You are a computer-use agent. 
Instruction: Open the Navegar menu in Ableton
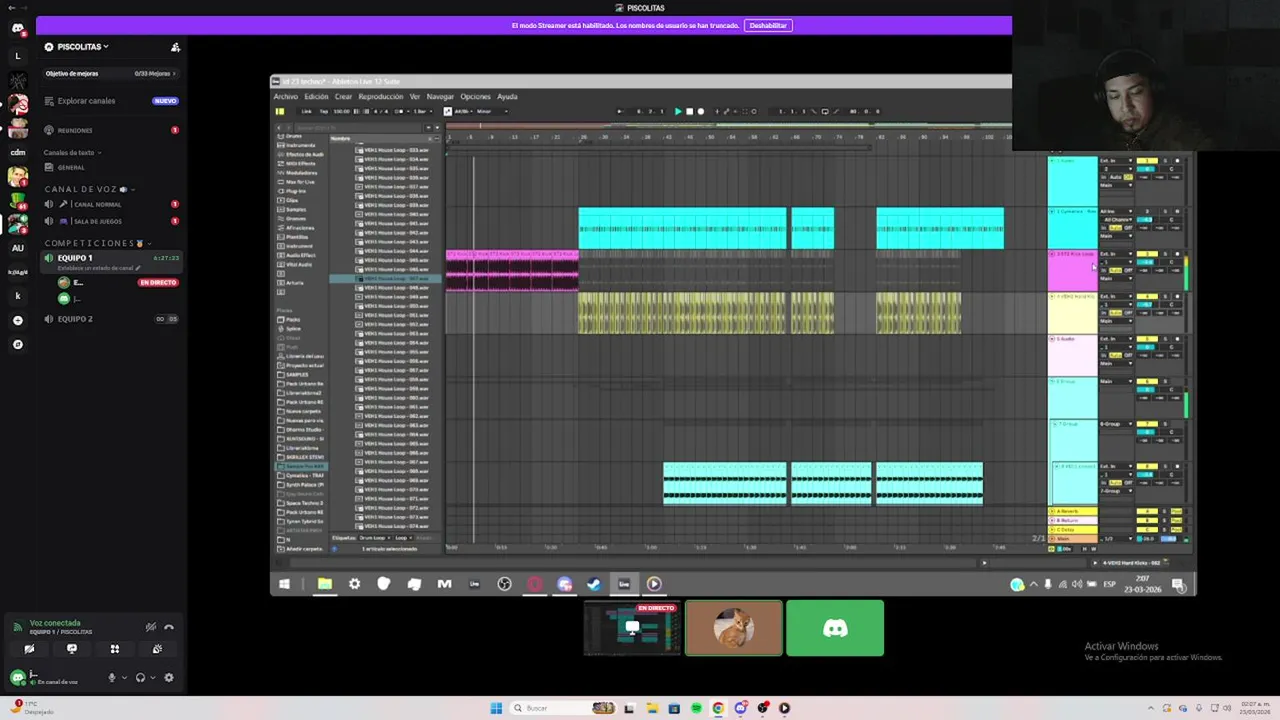[x=440, y=97]
